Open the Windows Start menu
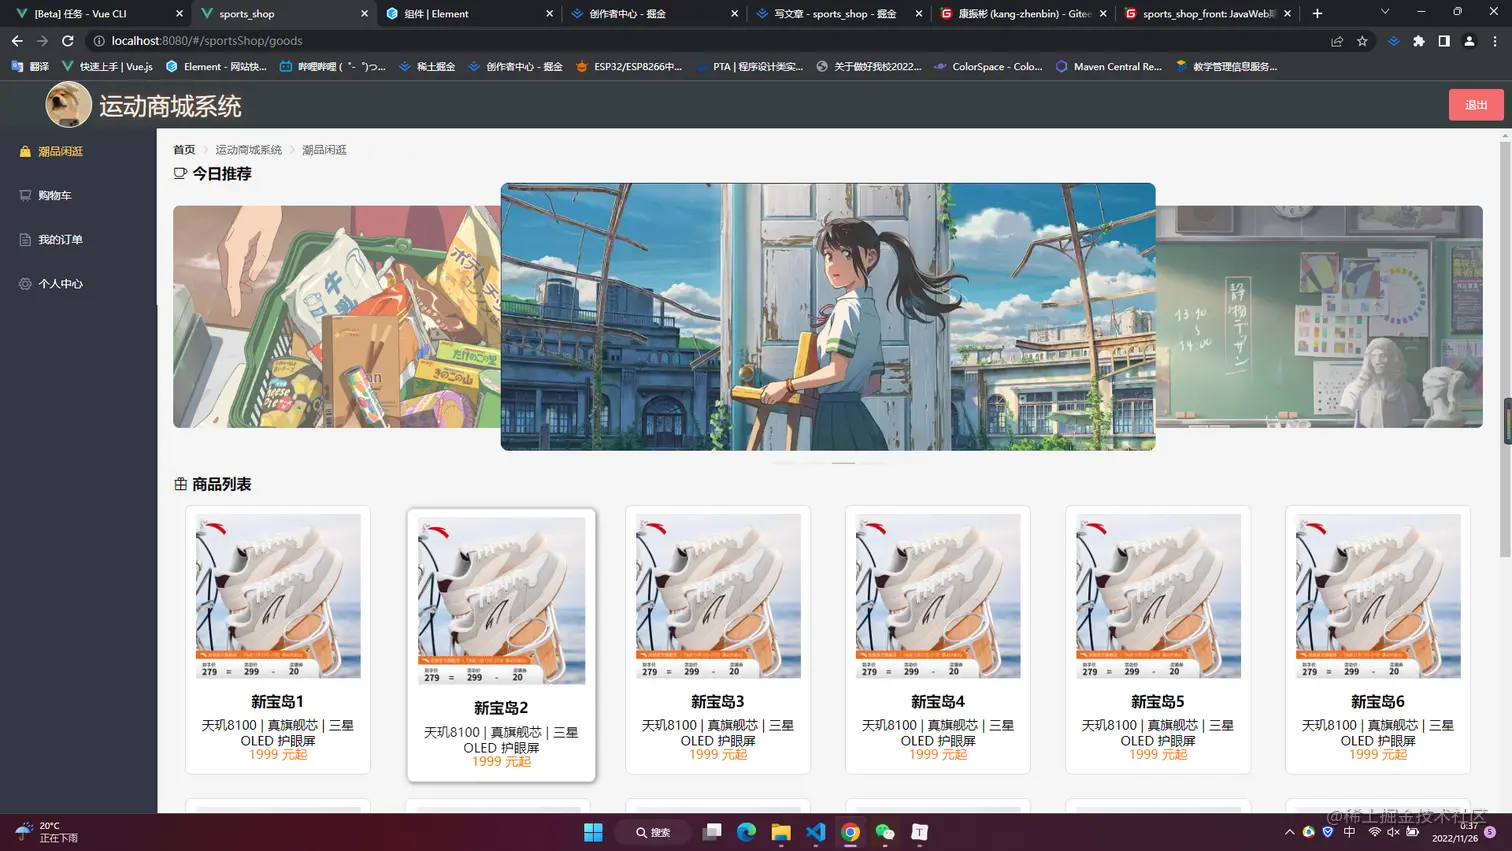Image resolution: width=1512 pixels, height=851 pixels. point(593,832)
